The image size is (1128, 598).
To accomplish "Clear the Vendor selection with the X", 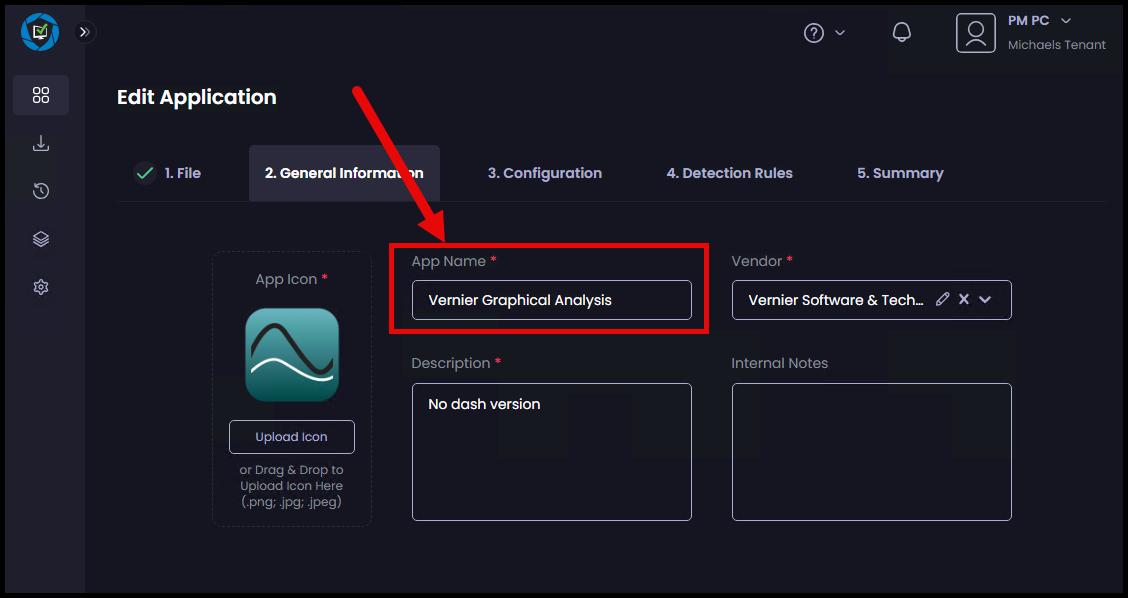I will click(964, 299).
